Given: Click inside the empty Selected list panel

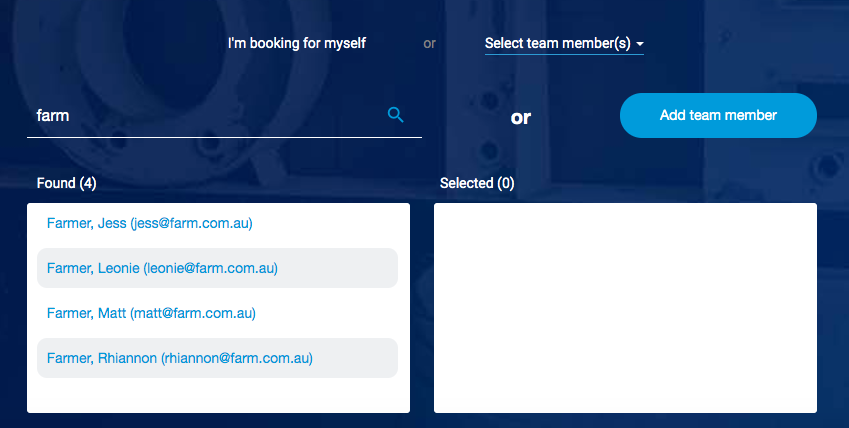Looking at the screenshot, I should [x=625, y=307].
